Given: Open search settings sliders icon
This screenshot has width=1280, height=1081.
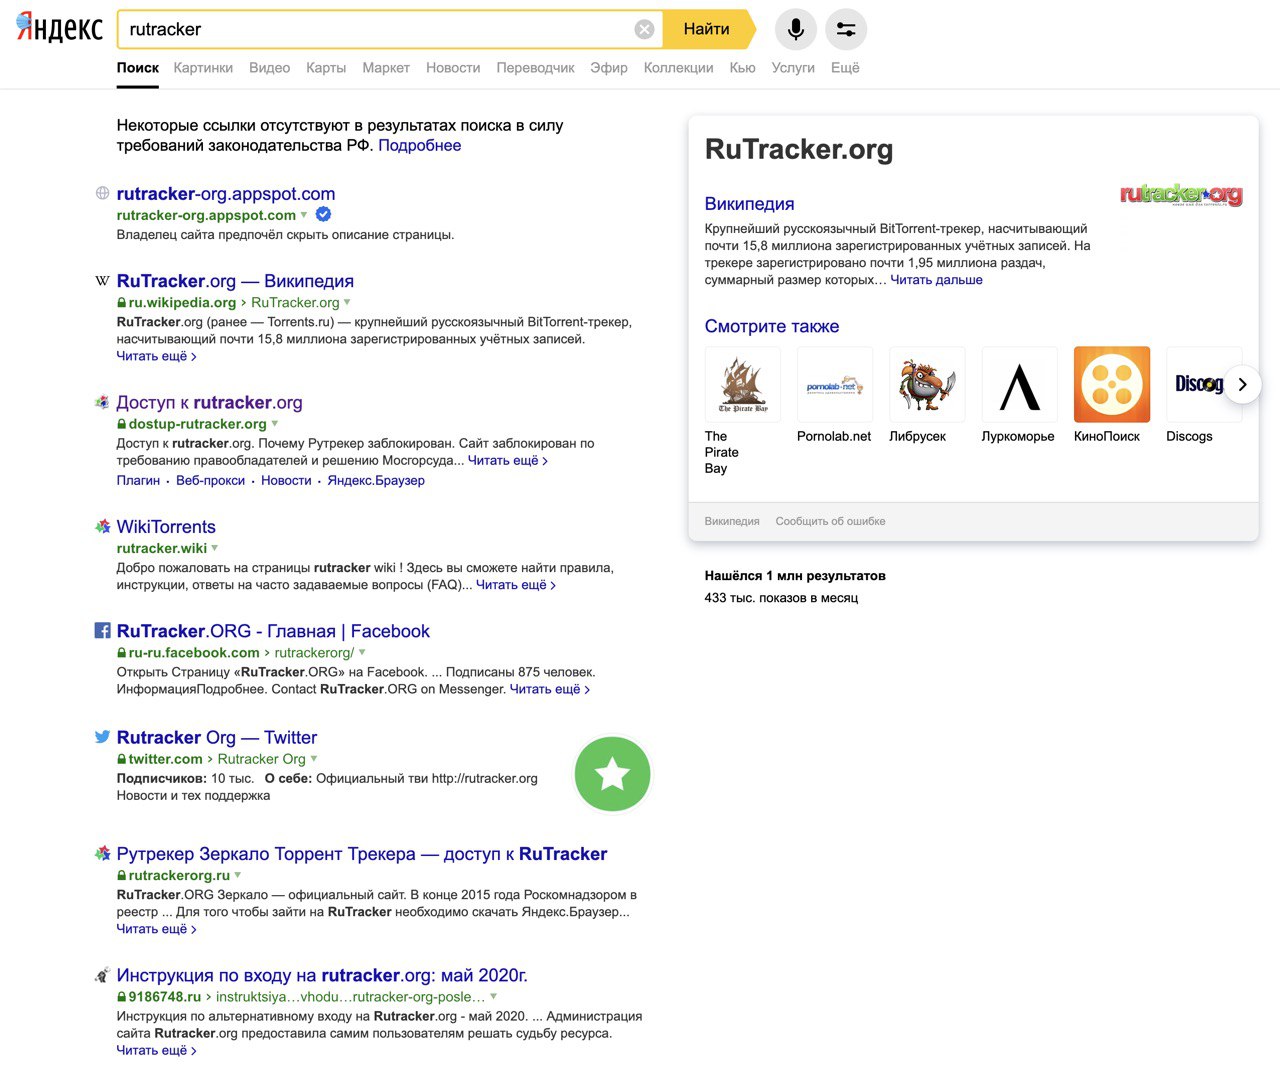Looking at the screenshot, I should tap(846, 29).
